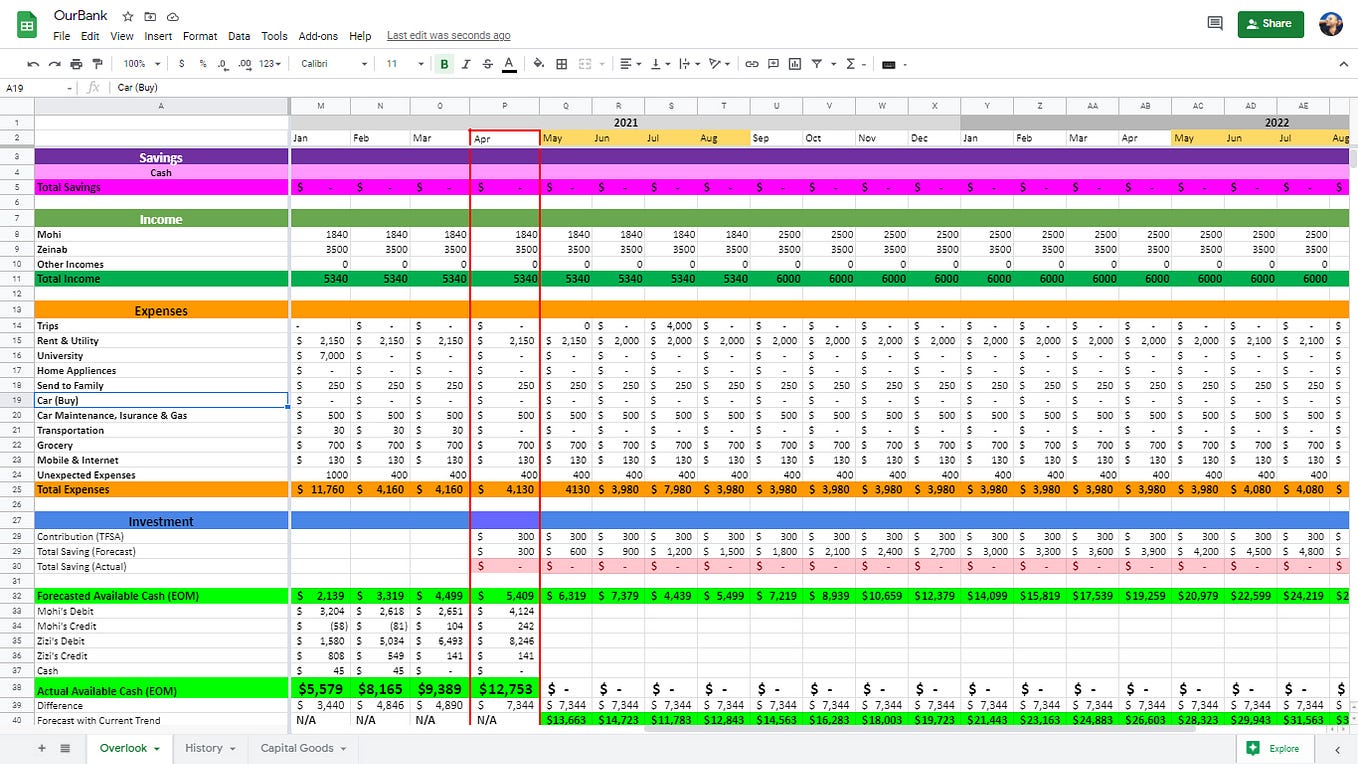Click the Insert comment icon
Viewport: 1358px width, 764px height.
[773, 64]
